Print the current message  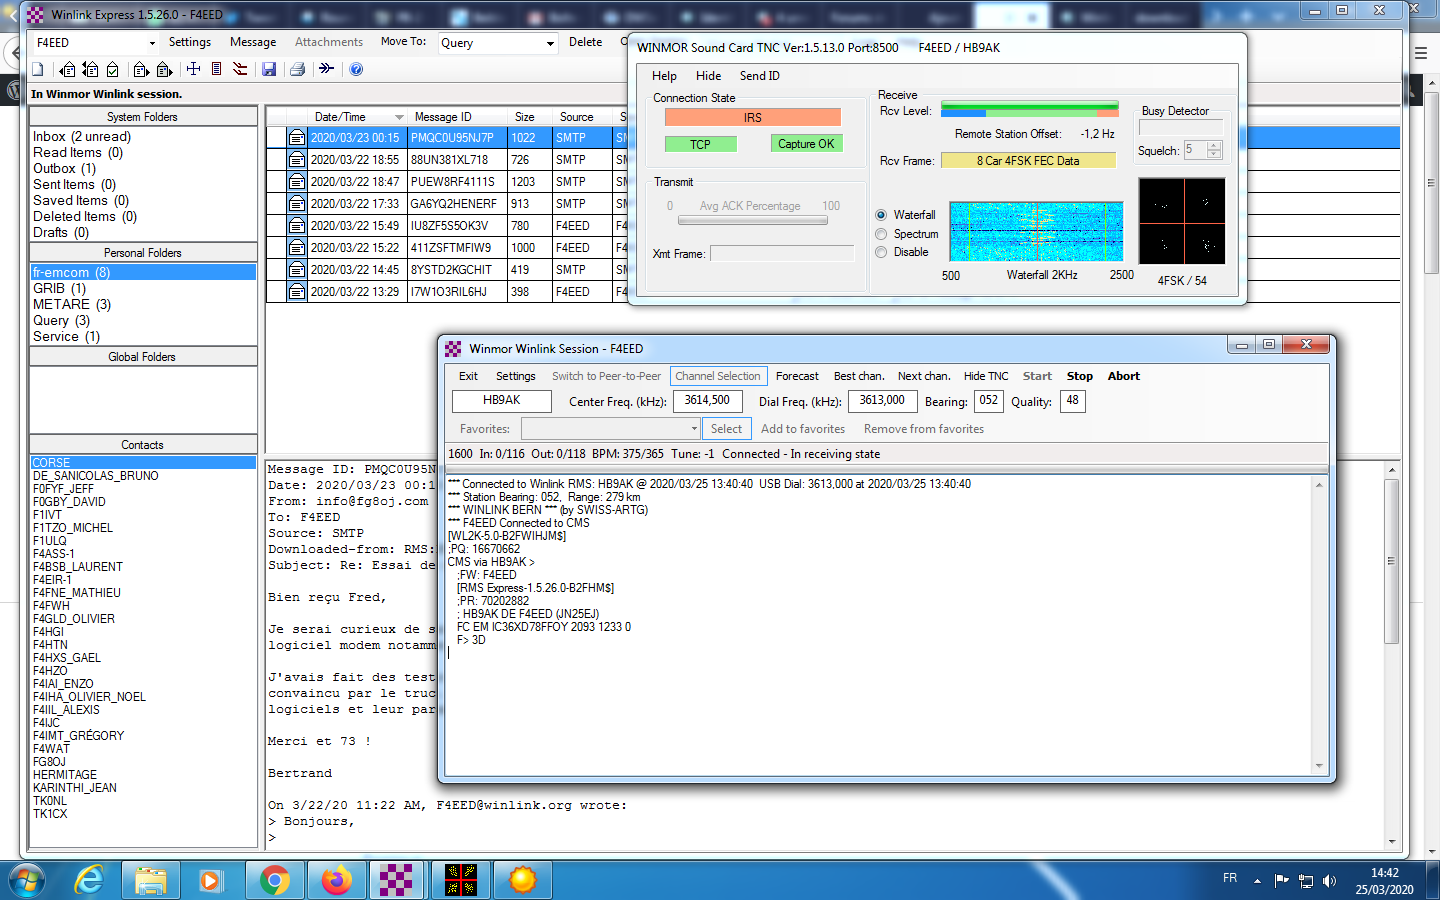[295, 68]
